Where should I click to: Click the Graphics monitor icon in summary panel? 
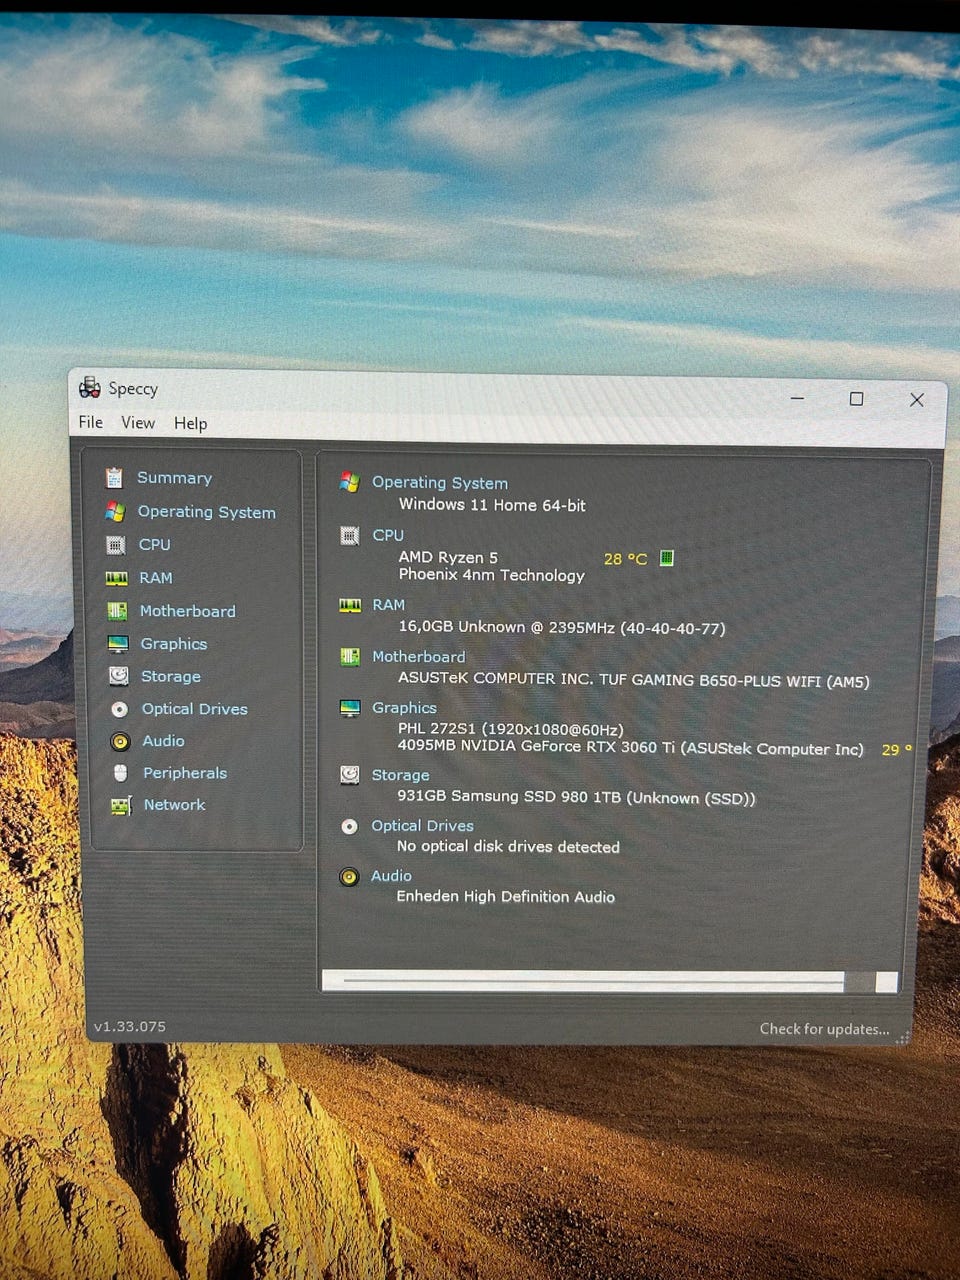(x=350, y=708)
